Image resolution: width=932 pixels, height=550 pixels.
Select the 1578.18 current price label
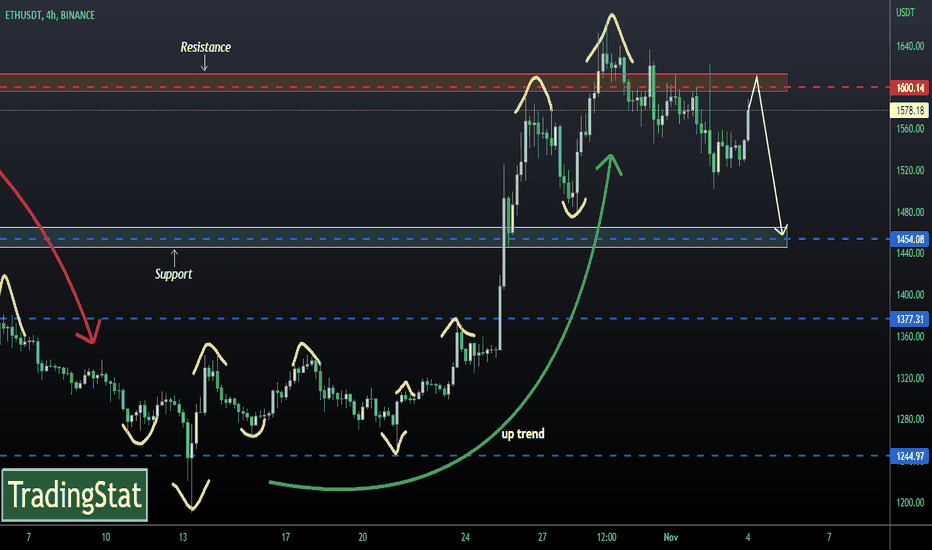[x=910, y=111]
